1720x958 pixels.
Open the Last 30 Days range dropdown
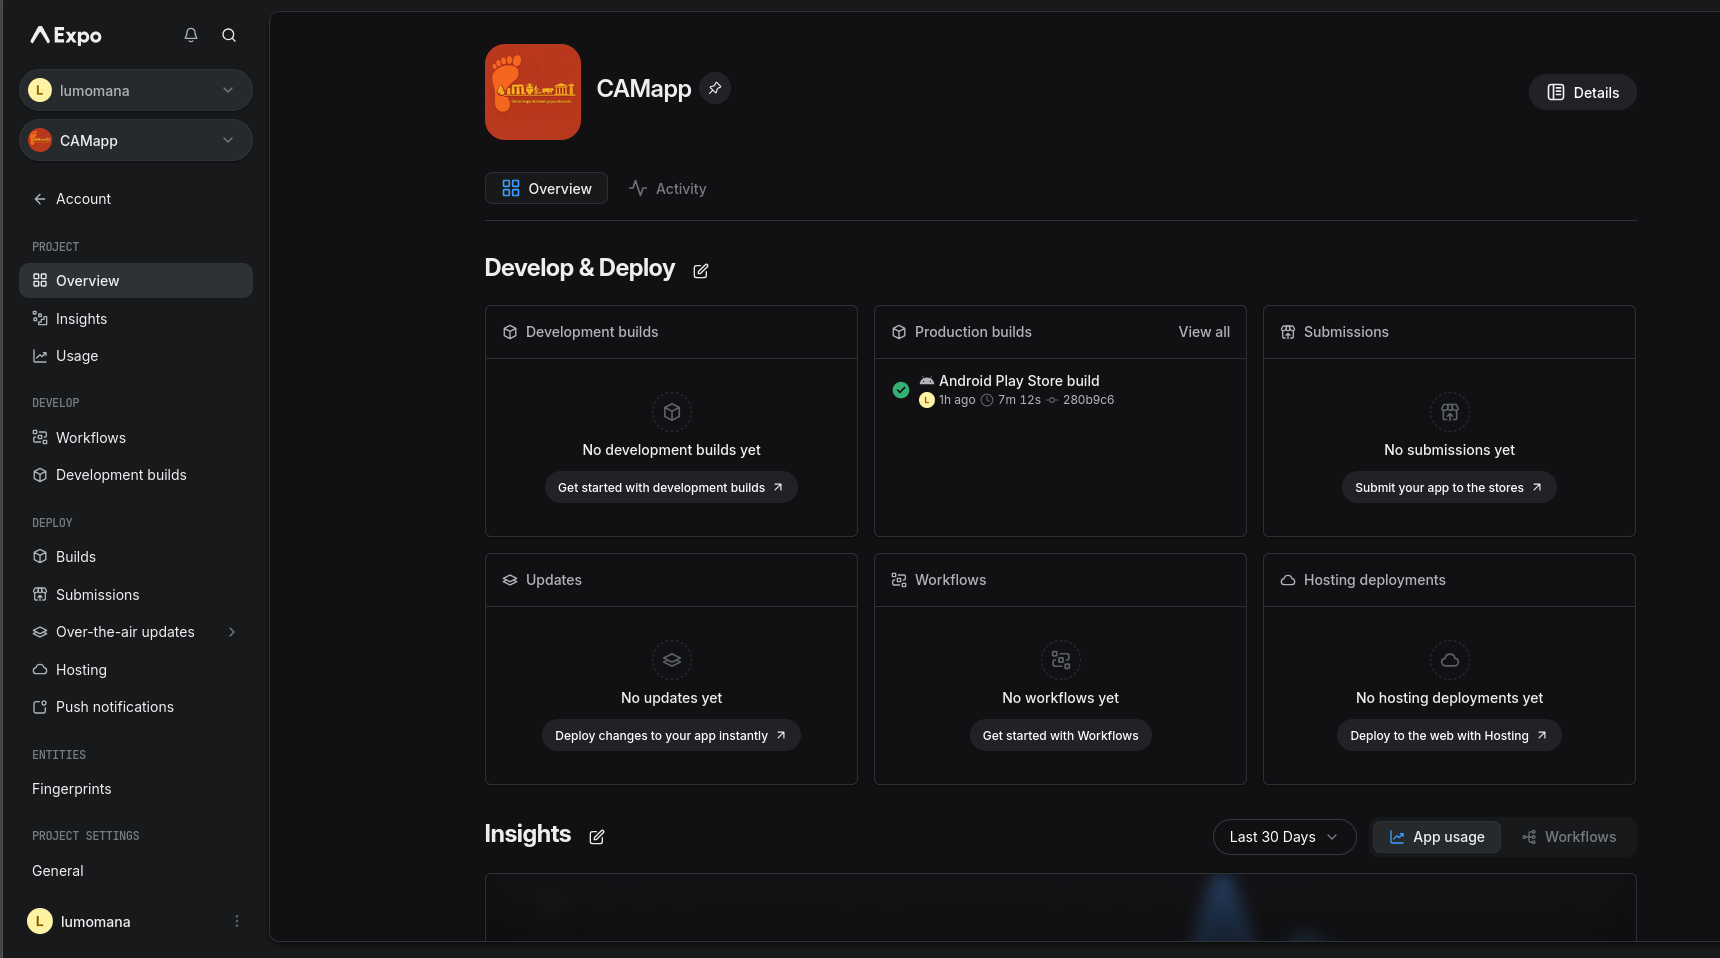point(1284,837)
